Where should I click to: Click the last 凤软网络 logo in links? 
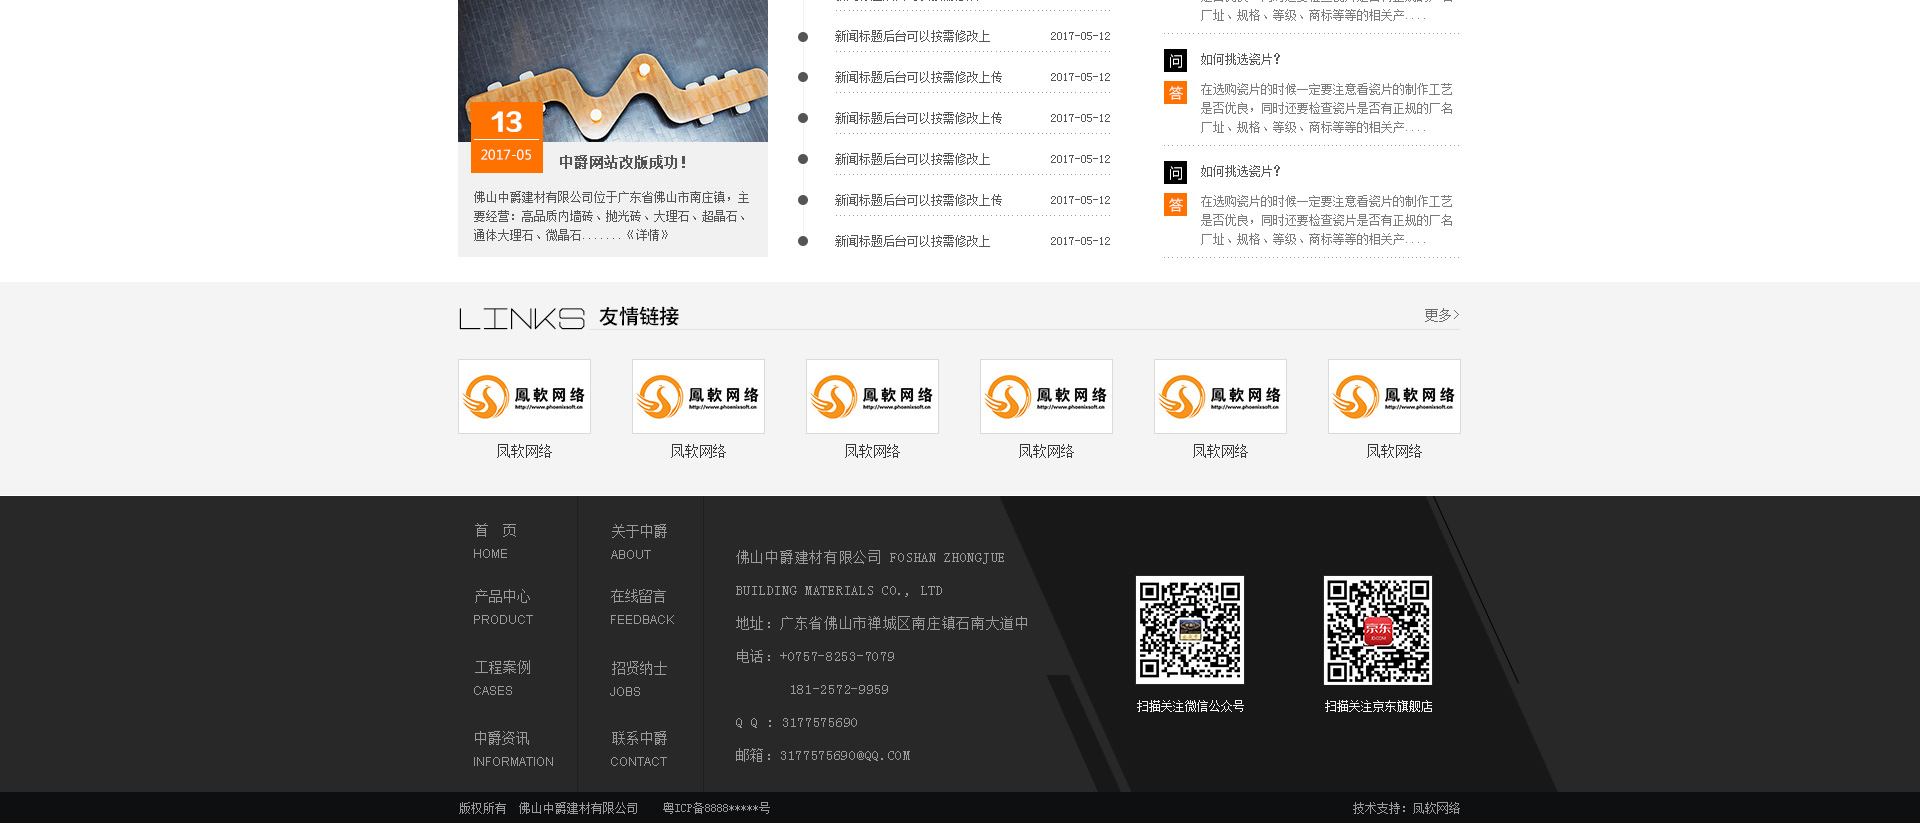[1394, 396]
